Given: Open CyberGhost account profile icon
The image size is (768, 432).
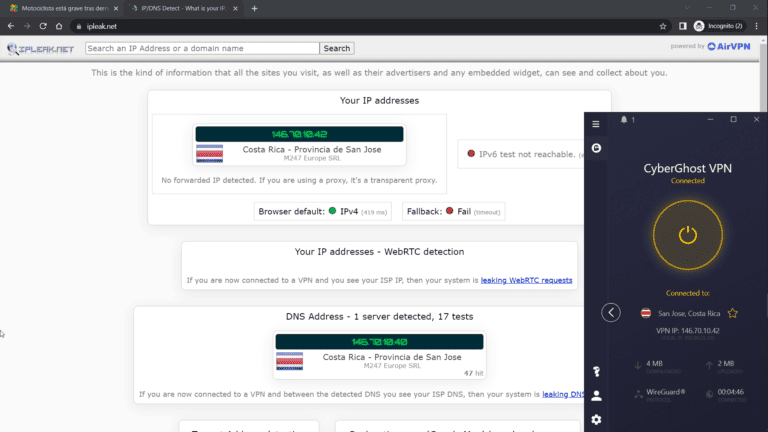Looking at the screenshot, I should [x=596, y=396].
